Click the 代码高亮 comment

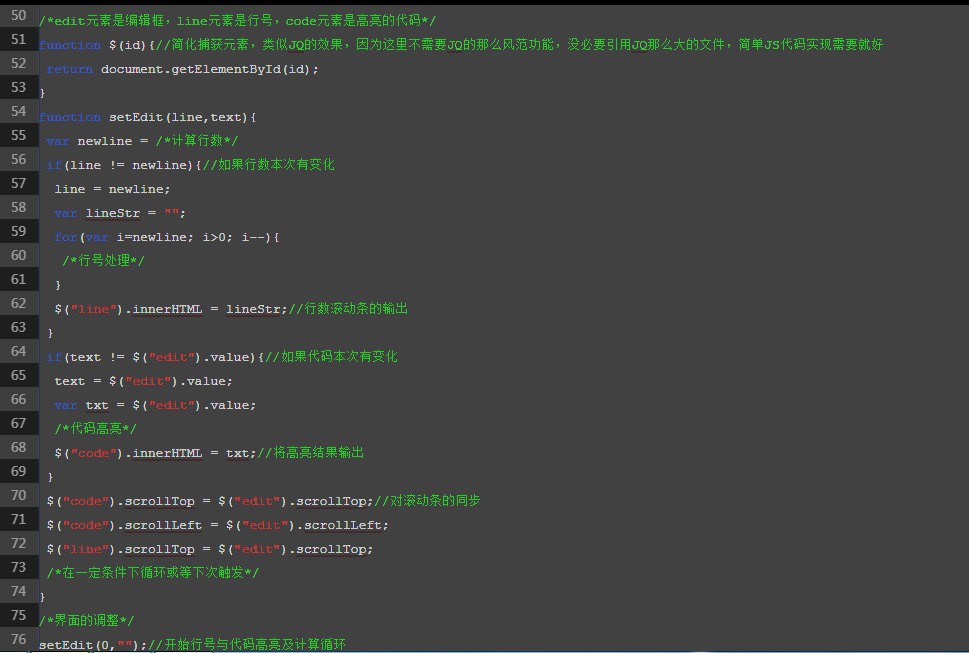point(95,429)
